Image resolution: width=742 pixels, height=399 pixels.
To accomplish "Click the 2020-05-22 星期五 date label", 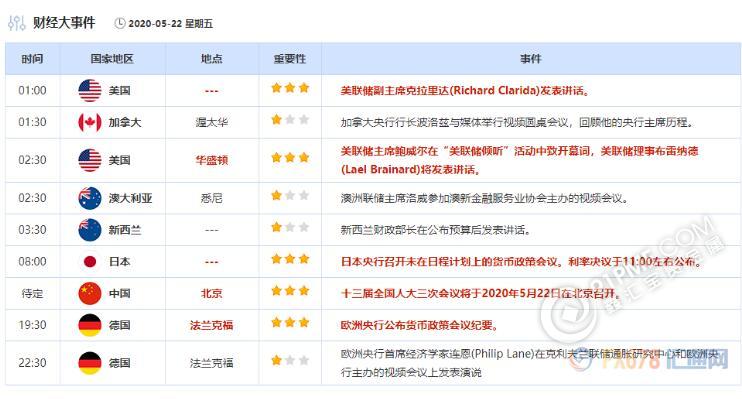I will 170,24.
